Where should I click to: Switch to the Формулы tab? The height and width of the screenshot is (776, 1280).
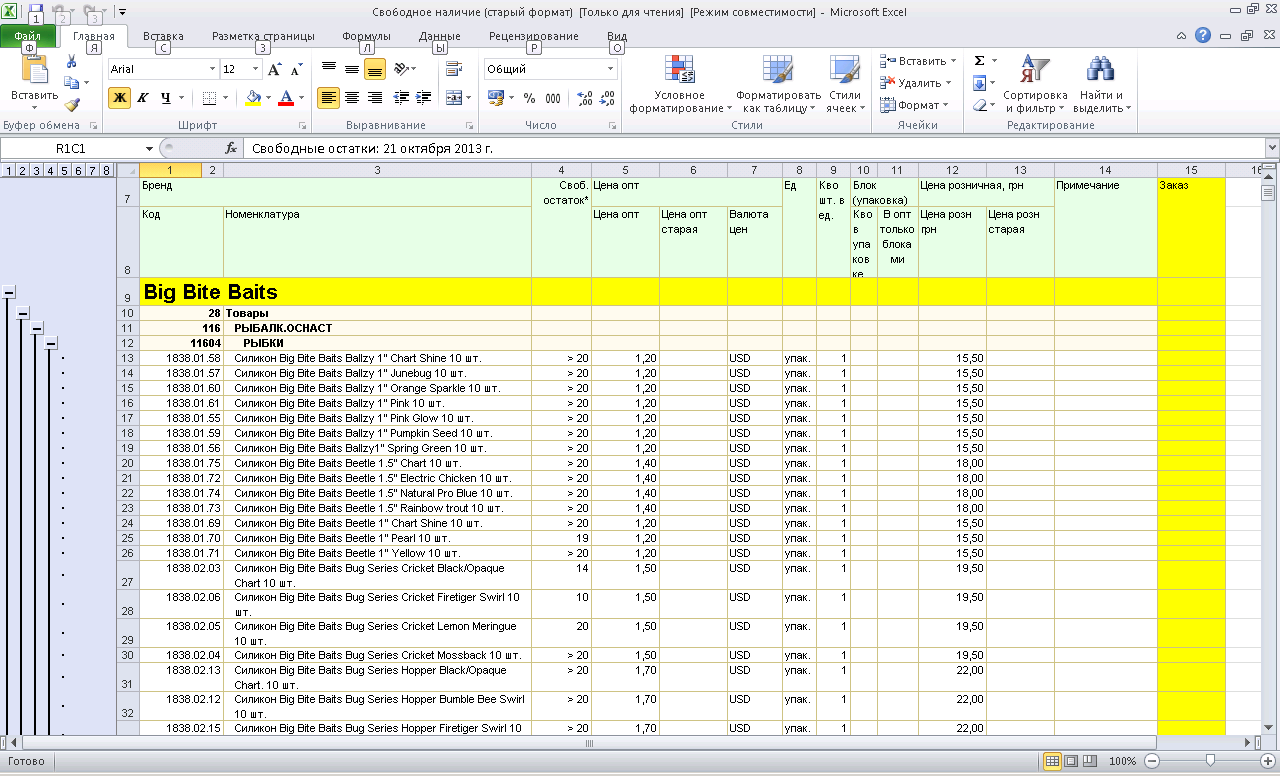pos(366,36)
